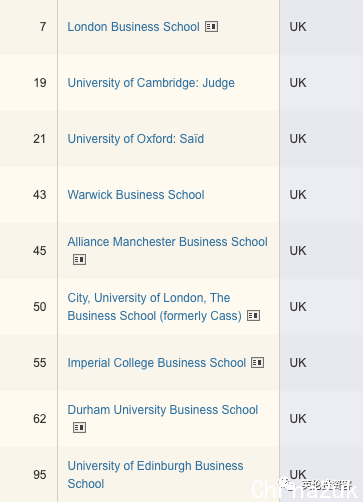Viewport: 363px width, 502px height.
Task: Click UK country cell for London Business School
Action: (x=321, y=27)
